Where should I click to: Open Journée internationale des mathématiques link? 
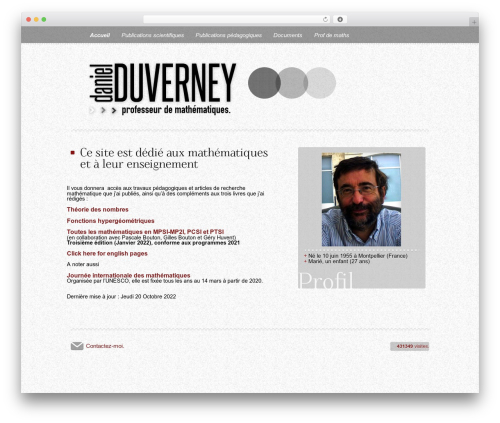[128, 275]
